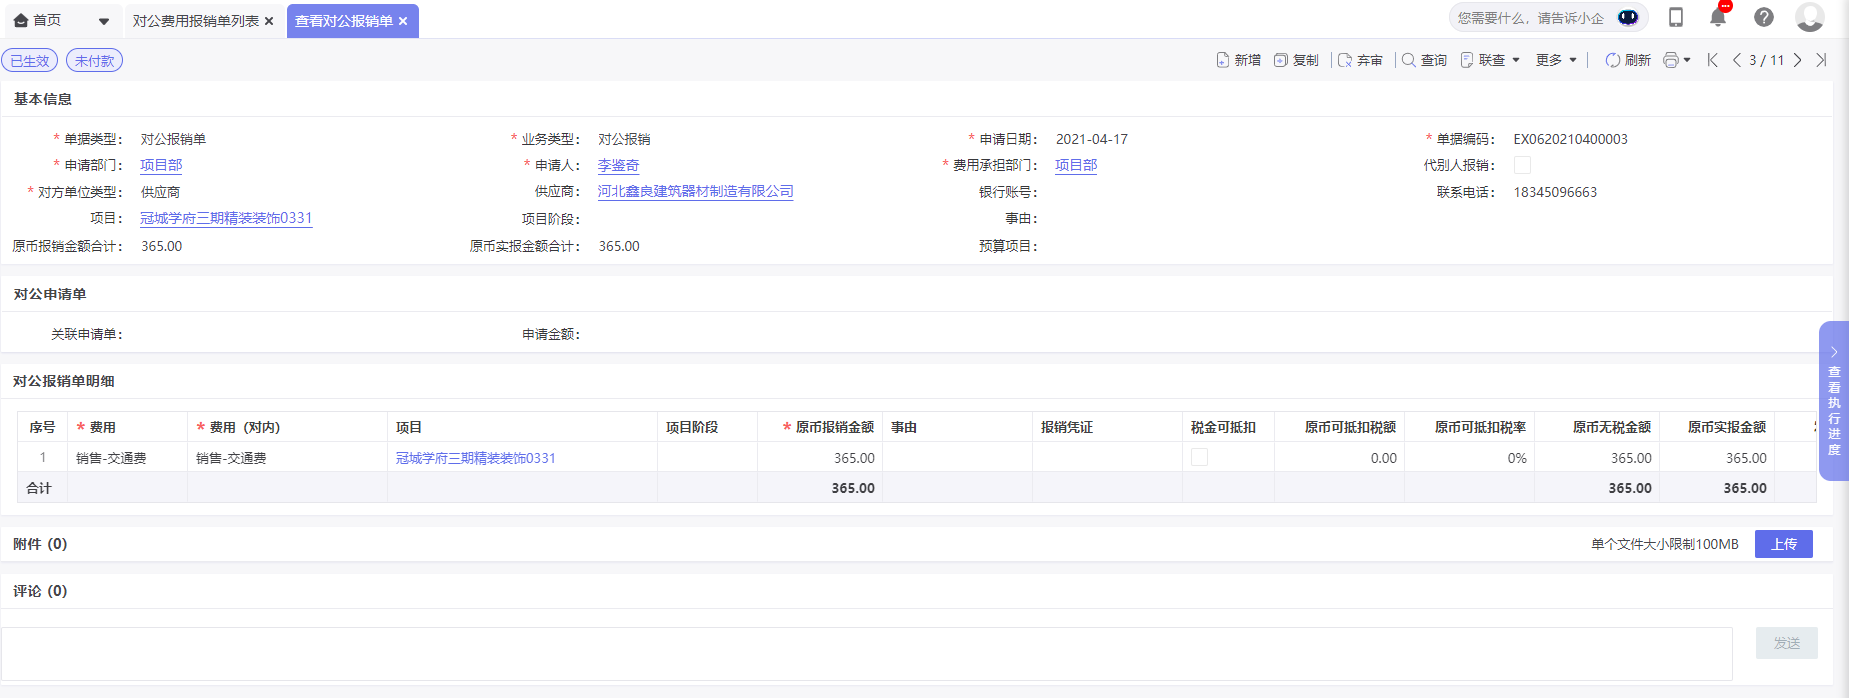Jump to the first record
This screenshot has width=1849, height=698.
click(1713, 60)
